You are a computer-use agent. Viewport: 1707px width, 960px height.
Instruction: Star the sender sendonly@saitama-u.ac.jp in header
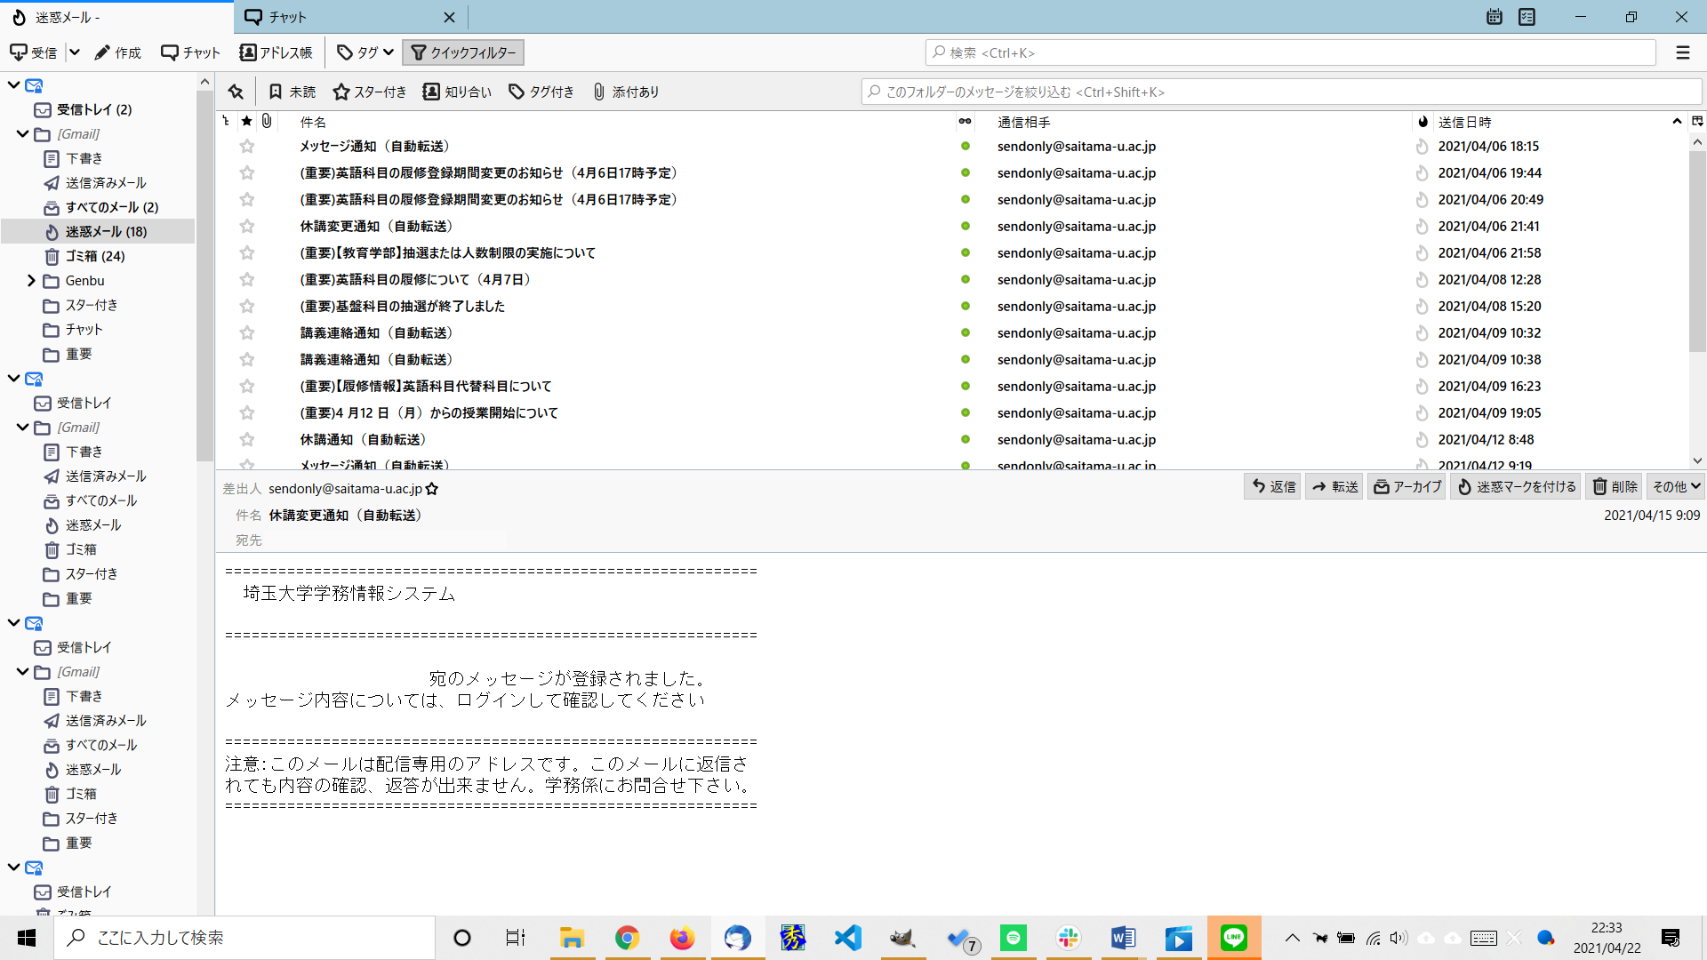[x=432, y=489]
